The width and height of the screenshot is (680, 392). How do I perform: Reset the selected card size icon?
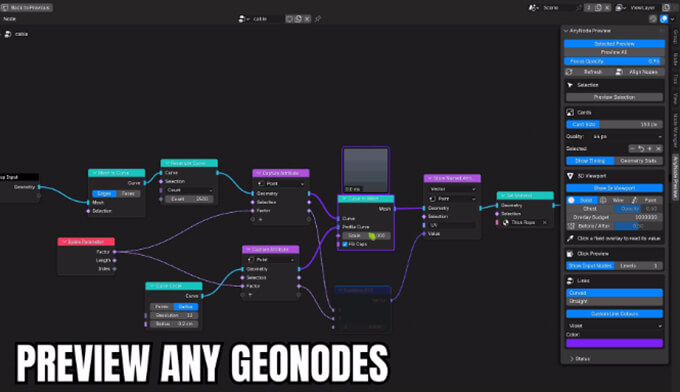pyautogui.click(x=641, y=149)
